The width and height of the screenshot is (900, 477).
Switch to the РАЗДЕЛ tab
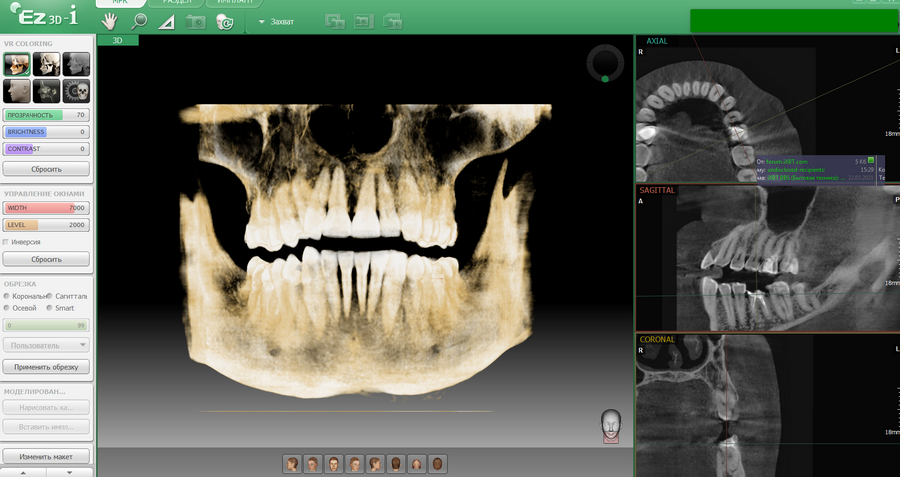pos(176,3)
